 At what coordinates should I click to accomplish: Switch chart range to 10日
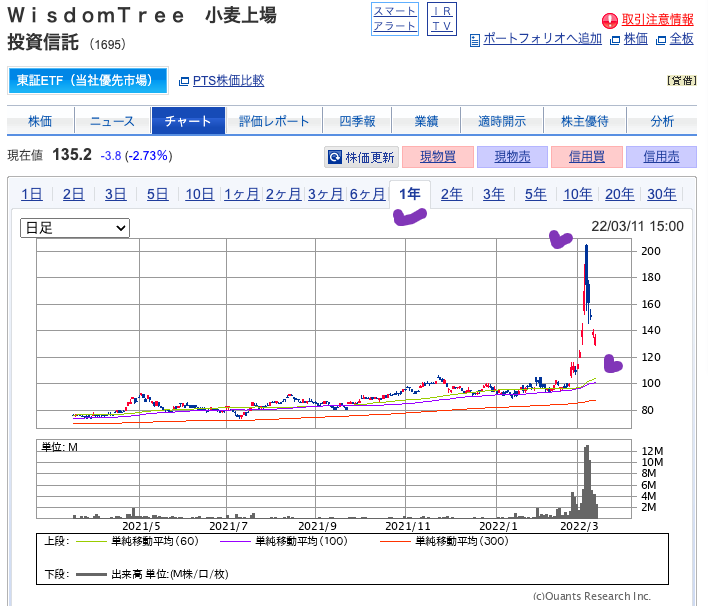click(x=200, y=194)
